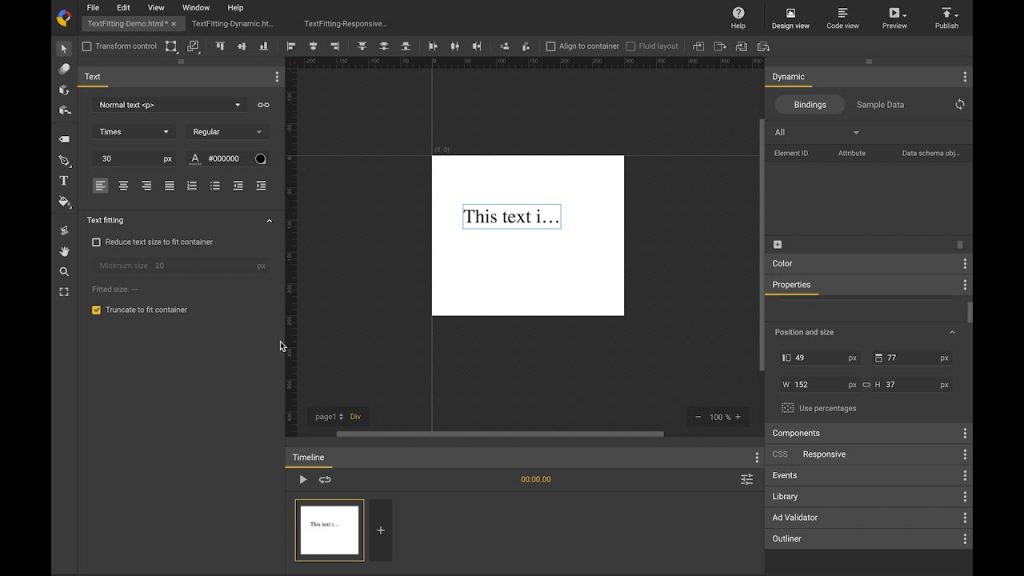This screenshot has height=576, width=1024.
Task: Zoom out canvas with minus button
Action: 698,417
